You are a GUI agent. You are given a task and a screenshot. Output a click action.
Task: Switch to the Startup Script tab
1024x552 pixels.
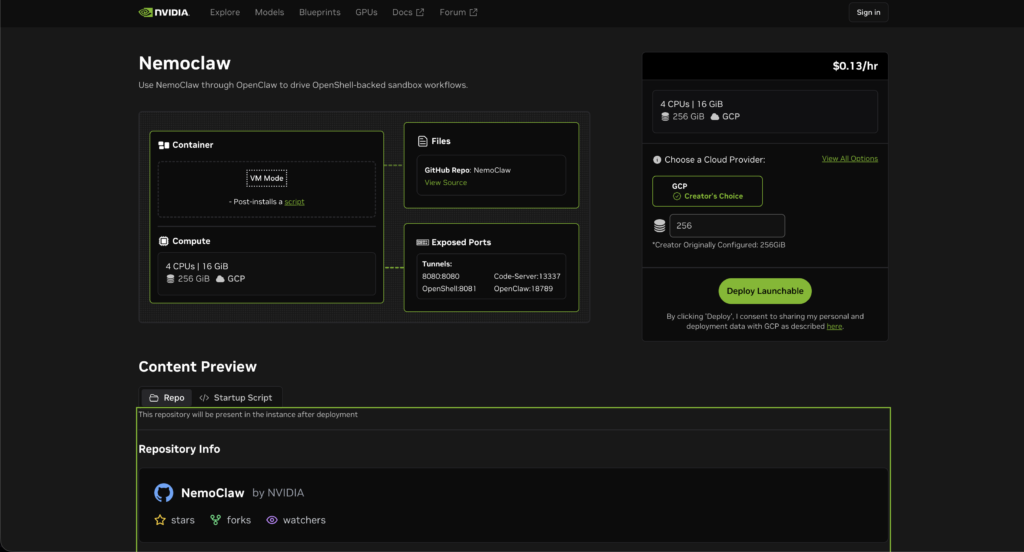tap(236, 398)
